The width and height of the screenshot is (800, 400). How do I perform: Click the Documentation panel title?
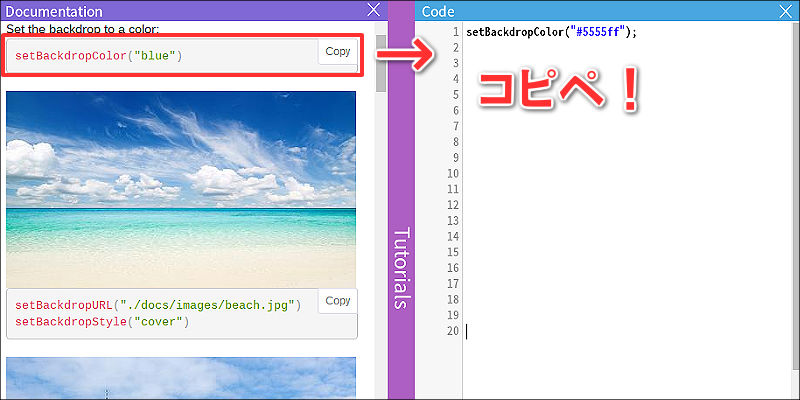pos(54,11)
